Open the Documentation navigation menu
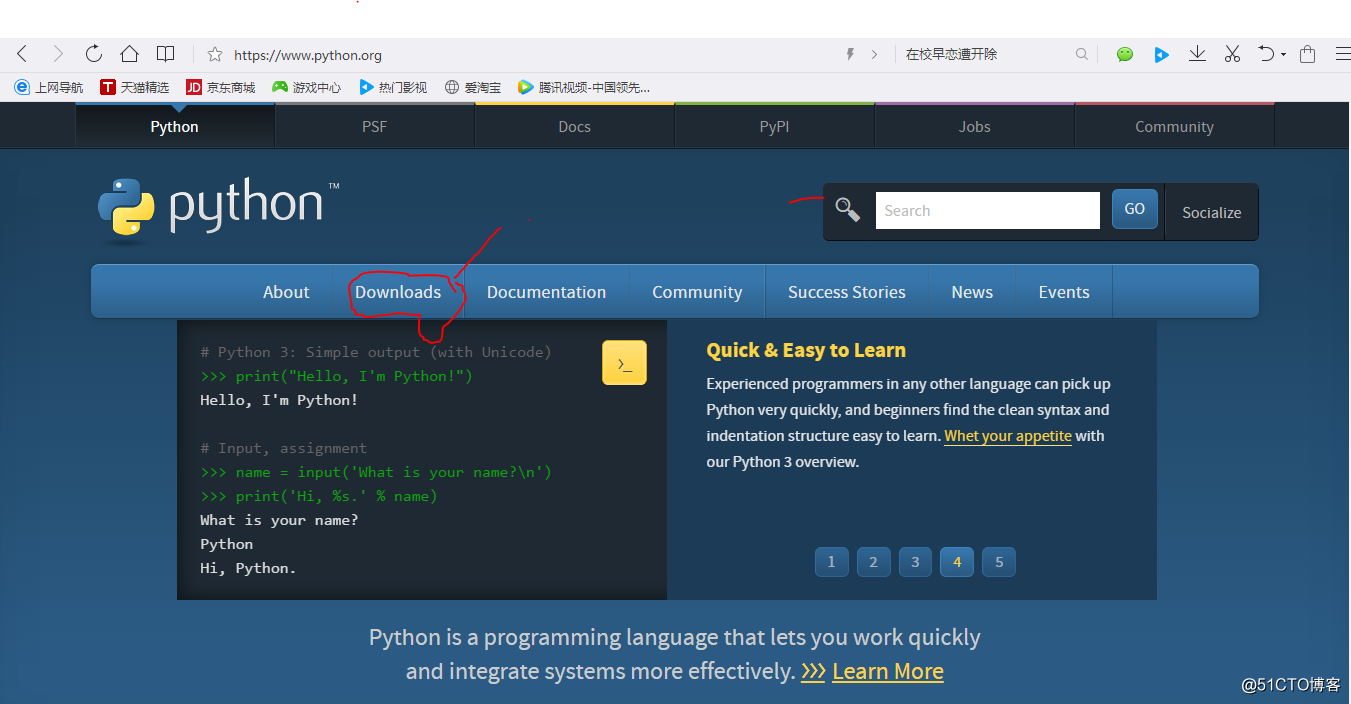 546,292
